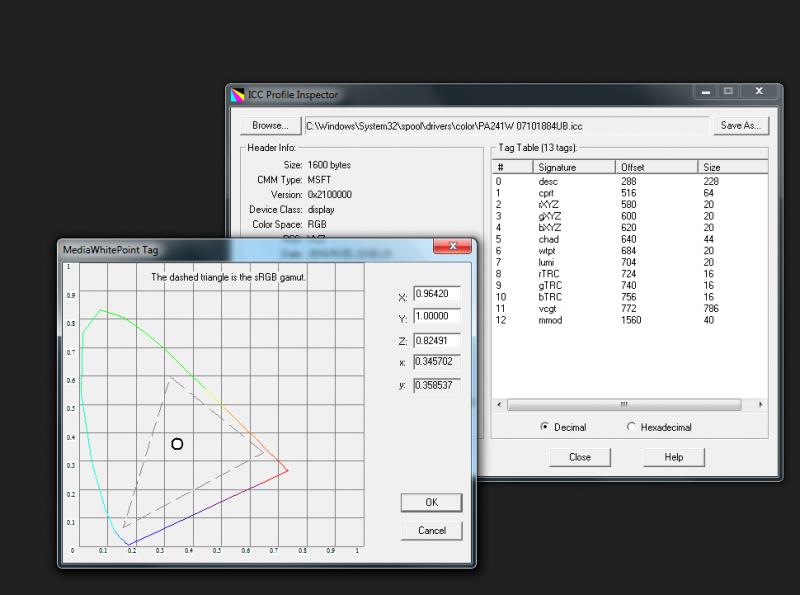
Task: Click the lowercase x chromaticity field 0.345702
Action: (x=437, y=362)
